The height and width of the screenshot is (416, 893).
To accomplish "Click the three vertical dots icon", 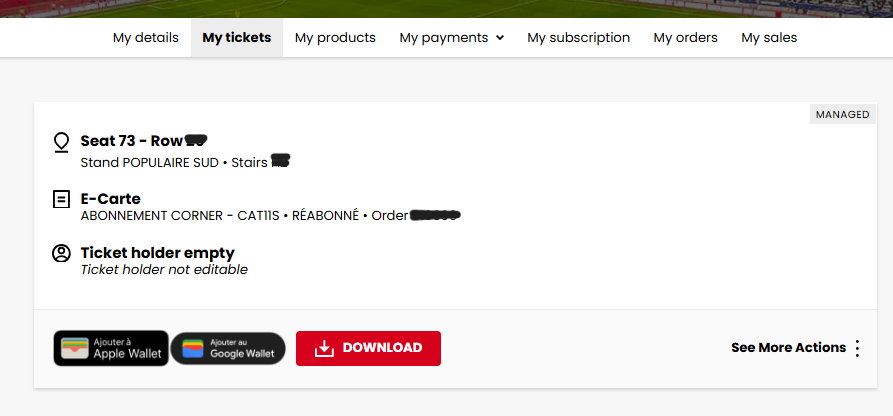I will (x=856, y=348).
